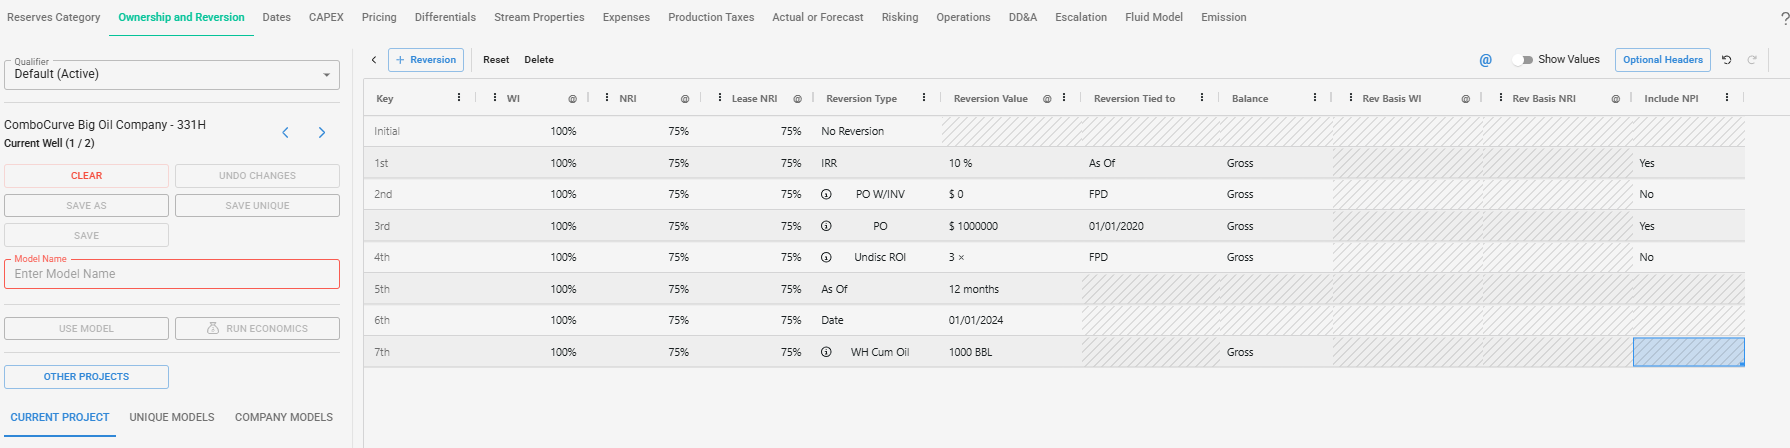This screenshot has height=448, width=1790.
Task: Click the undo arrow icon in toolbar
Action: tap(1726, 60)
